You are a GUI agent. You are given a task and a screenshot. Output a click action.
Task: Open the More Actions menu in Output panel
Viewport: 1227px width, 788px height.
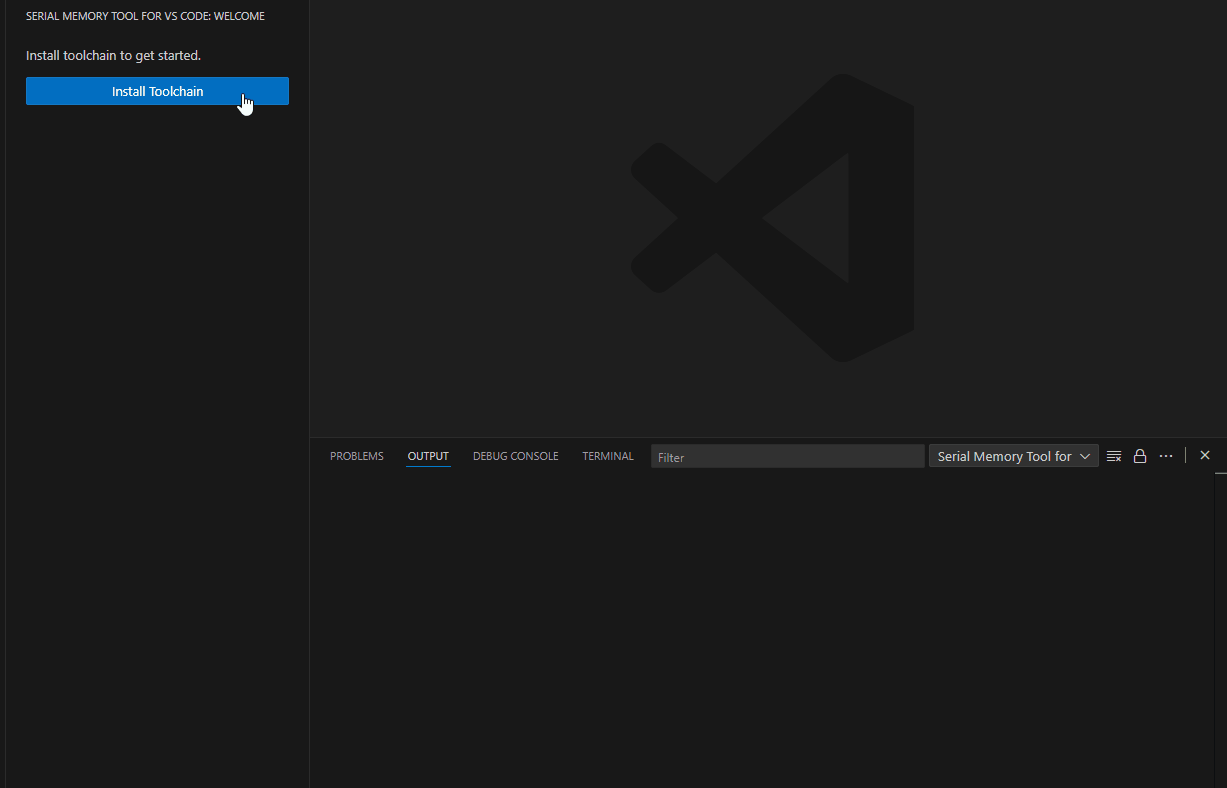point(1166,455)
